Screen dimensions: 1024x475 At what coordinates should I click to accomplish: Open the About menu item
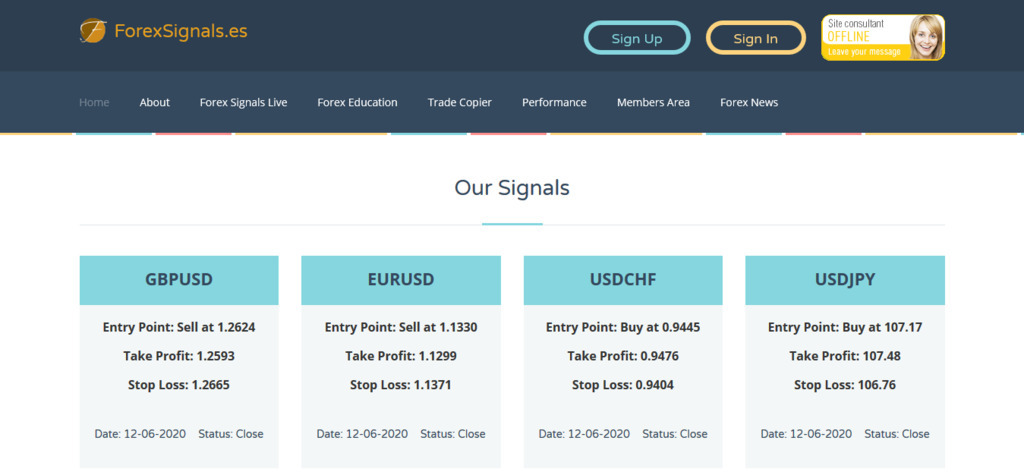[155, 102]
